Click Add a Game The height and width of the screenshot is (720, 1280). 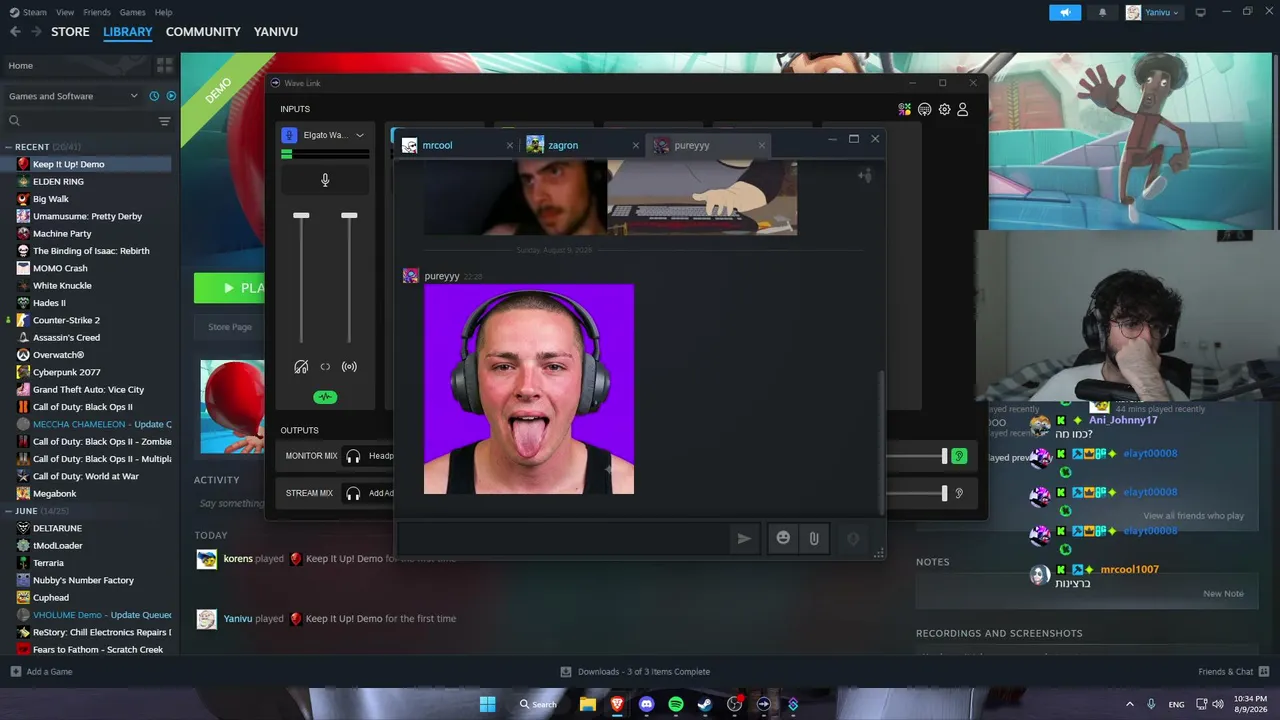click(x=41, y=672)
